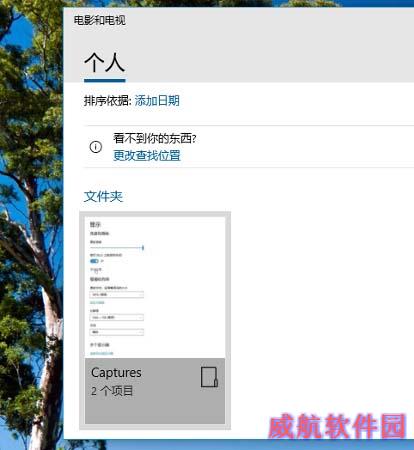Click the folder icon on the Captures tile
The width and height of the screenshot is (414, 450).
(x=209, y=377)
